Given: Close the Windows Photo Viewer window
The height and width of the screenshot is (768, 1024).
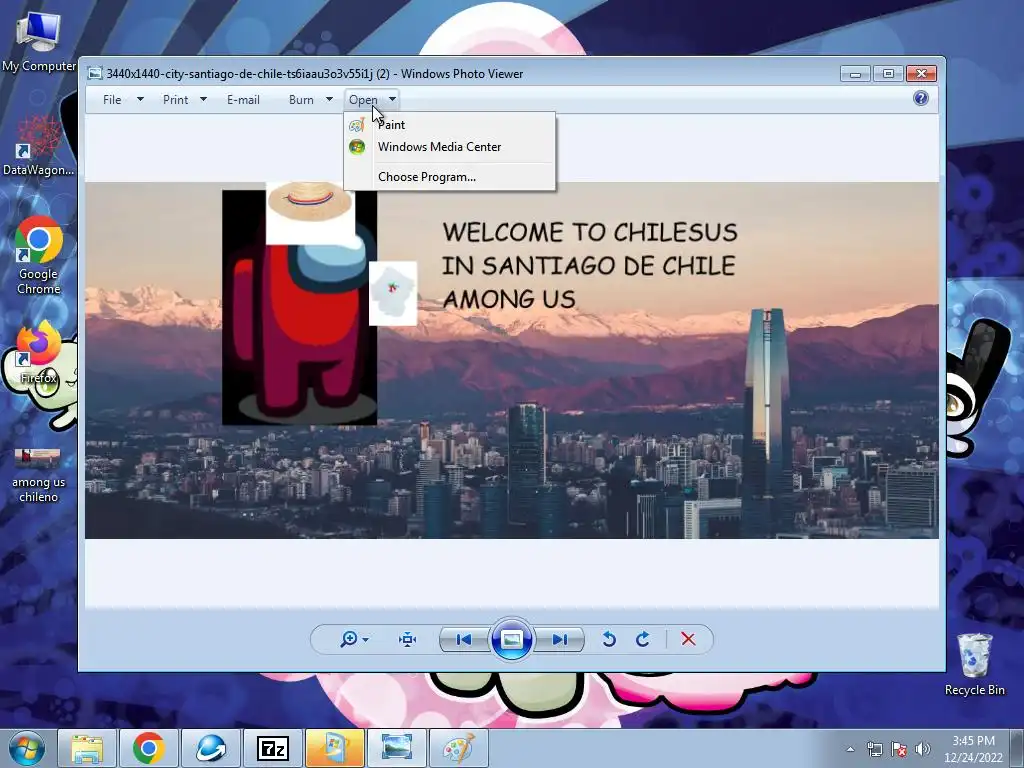Looking at the screenshot, I should click(921, 73).
